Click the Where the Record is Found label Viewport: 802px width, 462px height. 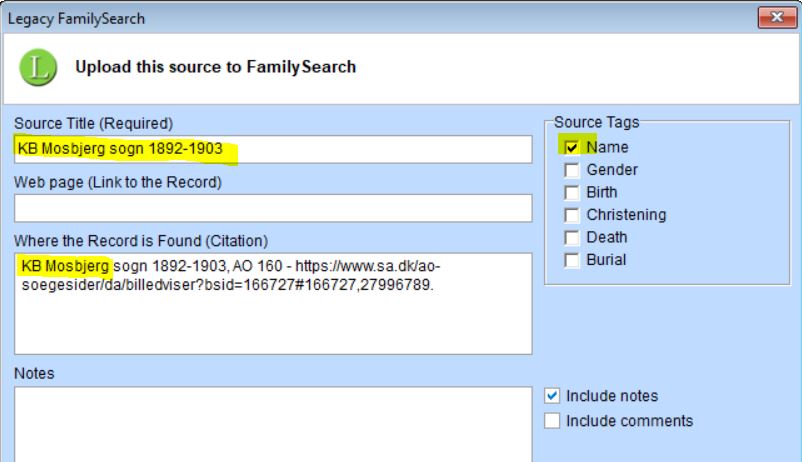[141, 241]
